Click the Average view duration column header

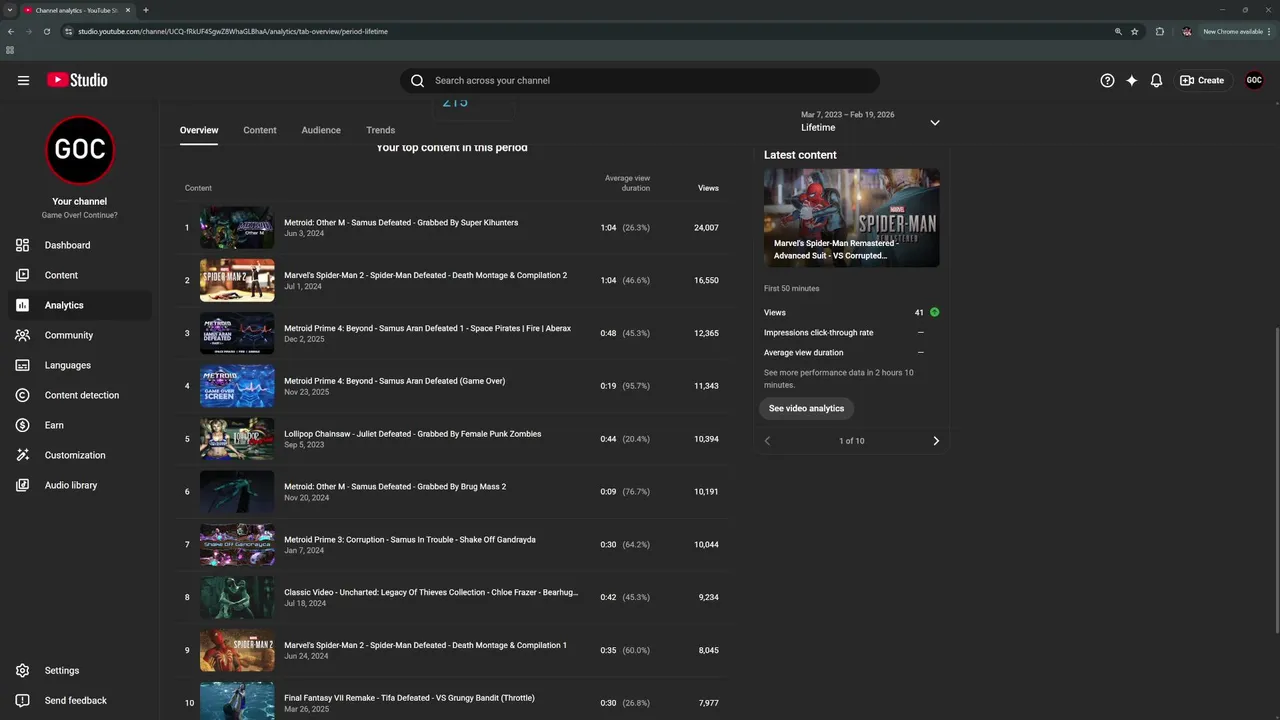[627, 183]
